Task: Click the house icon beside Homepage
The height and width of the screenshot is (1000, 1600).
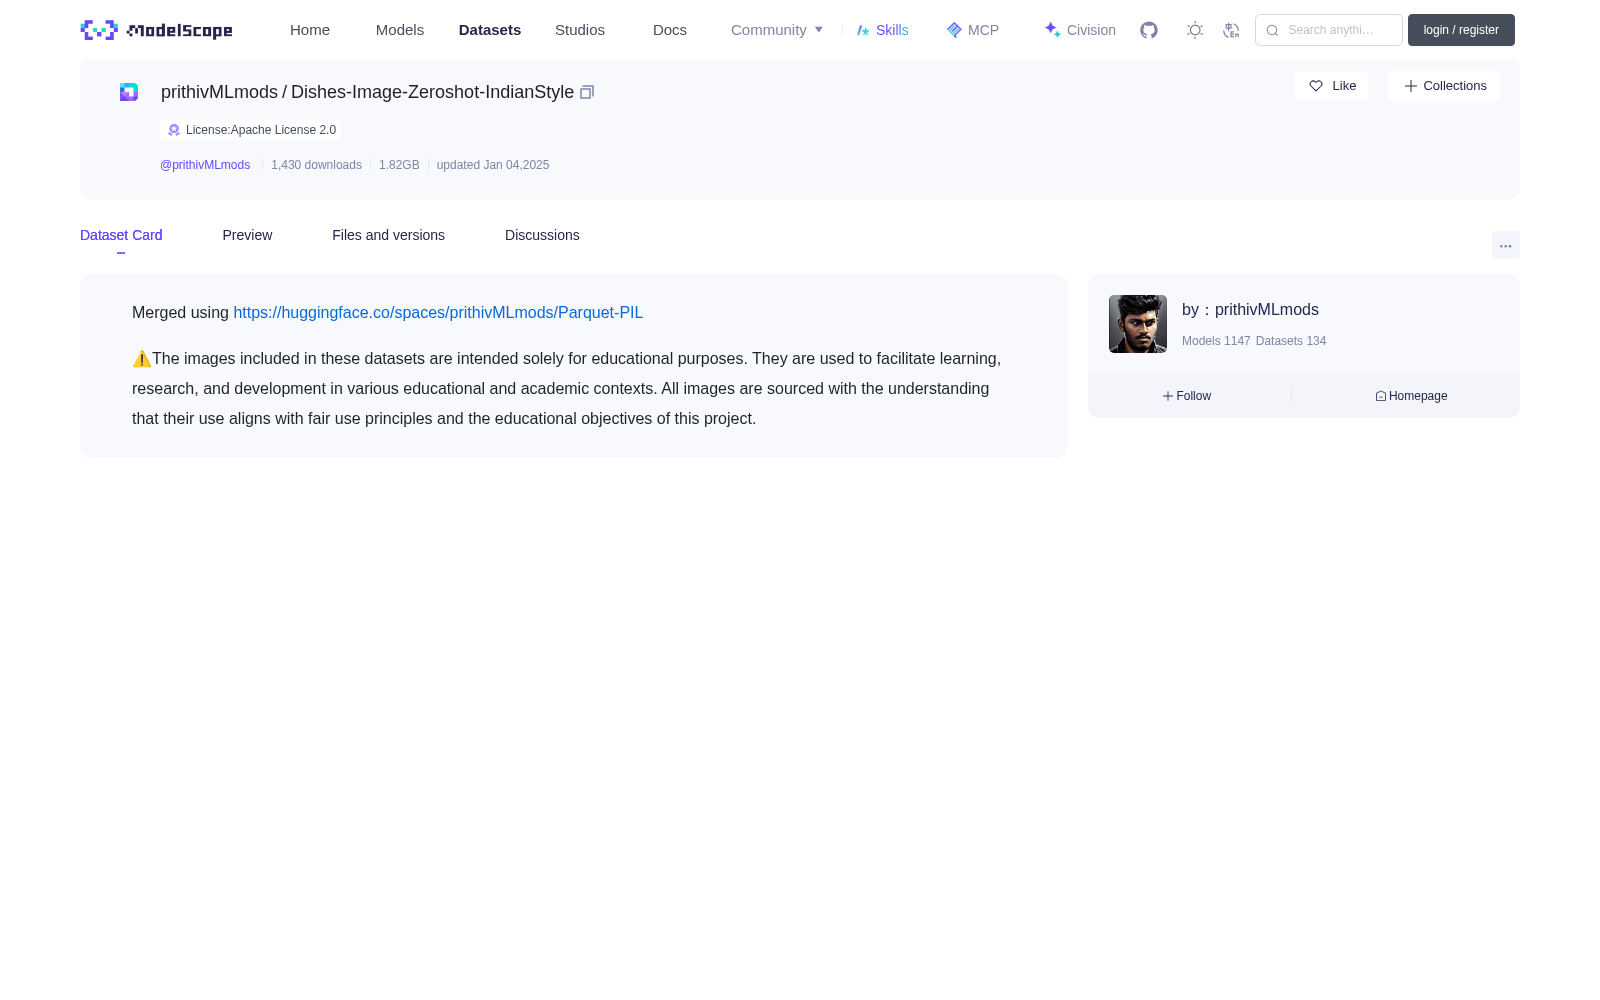Action: point(1381,396)
